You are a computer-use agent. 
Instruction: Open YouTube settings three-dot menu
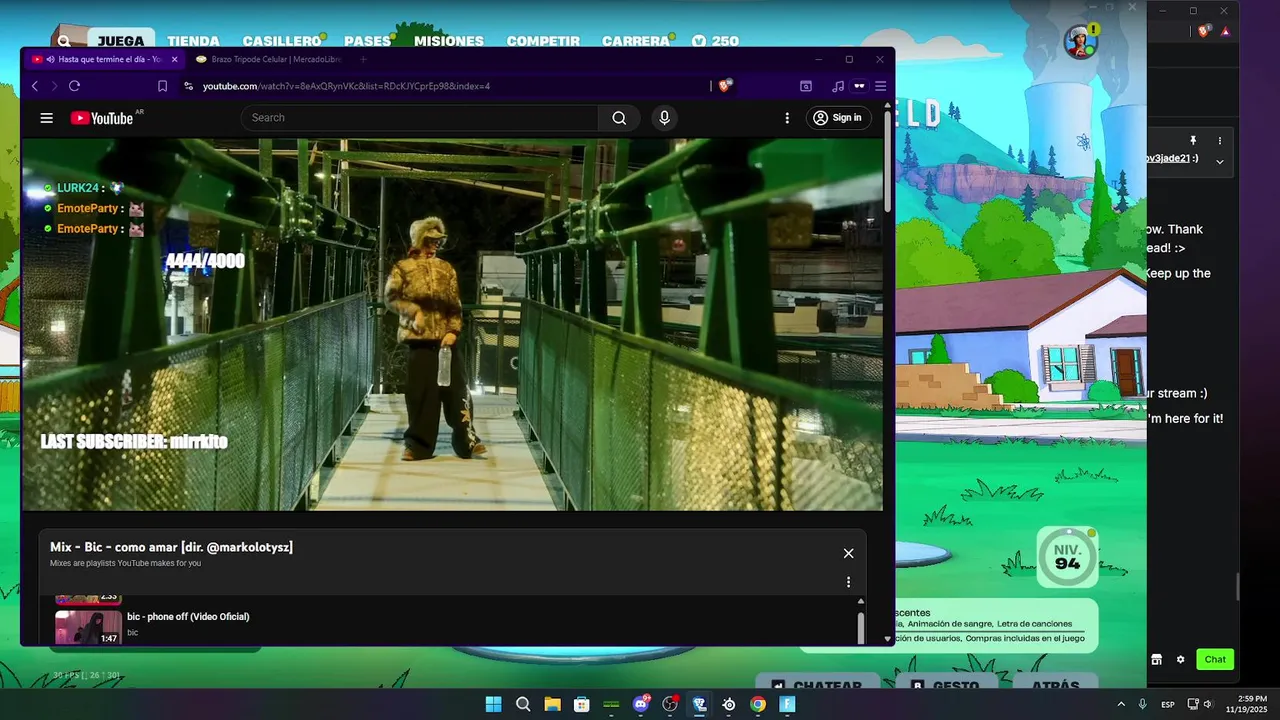787,118
